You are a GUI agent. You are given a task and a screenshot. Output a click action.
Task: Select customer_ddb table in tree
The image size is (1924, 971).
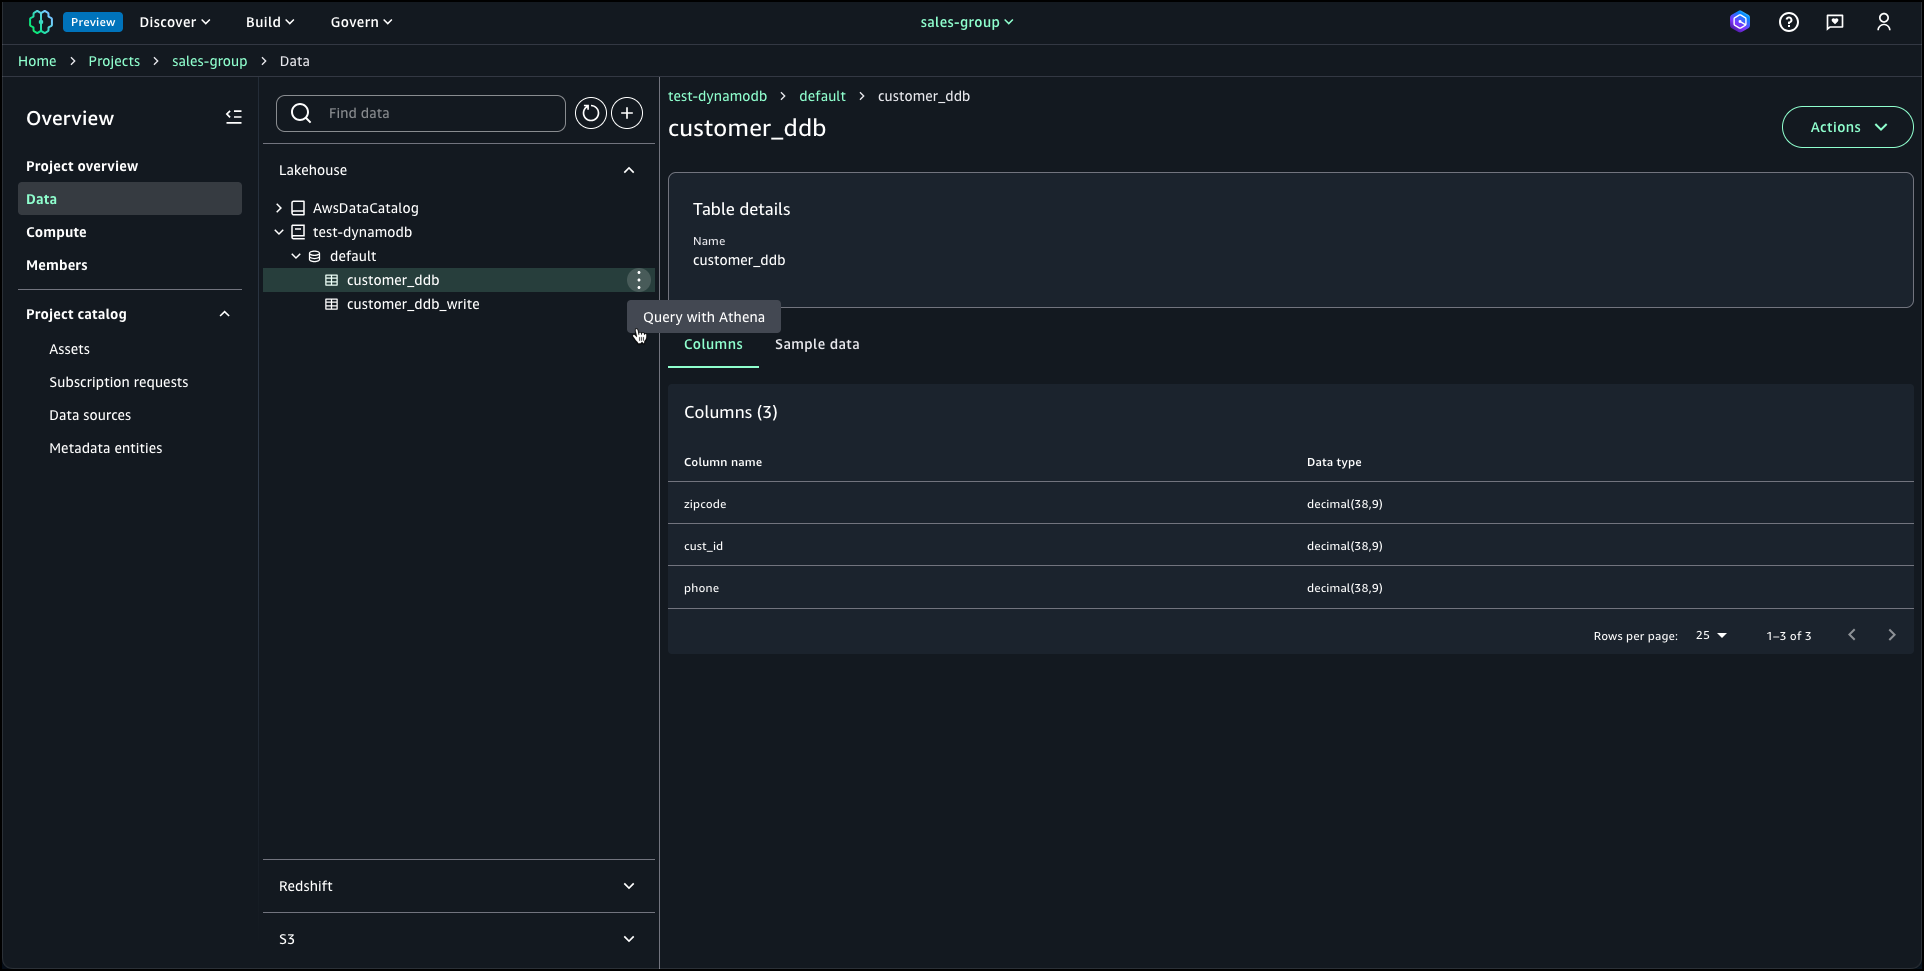click(x=393, y=280)
